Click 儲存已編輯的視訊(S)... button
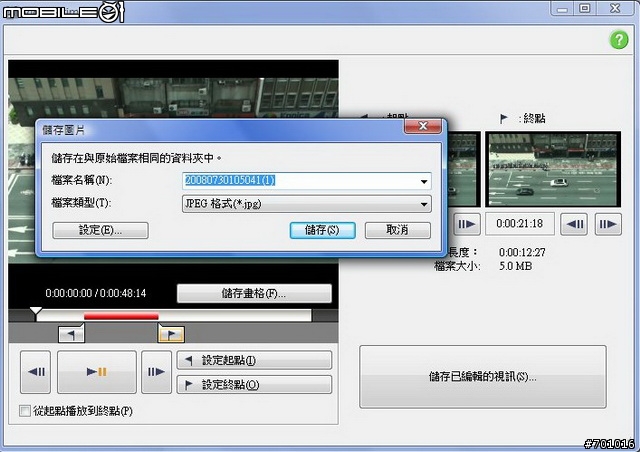Viewport: 640px width, 452px height. pos(482,376)
